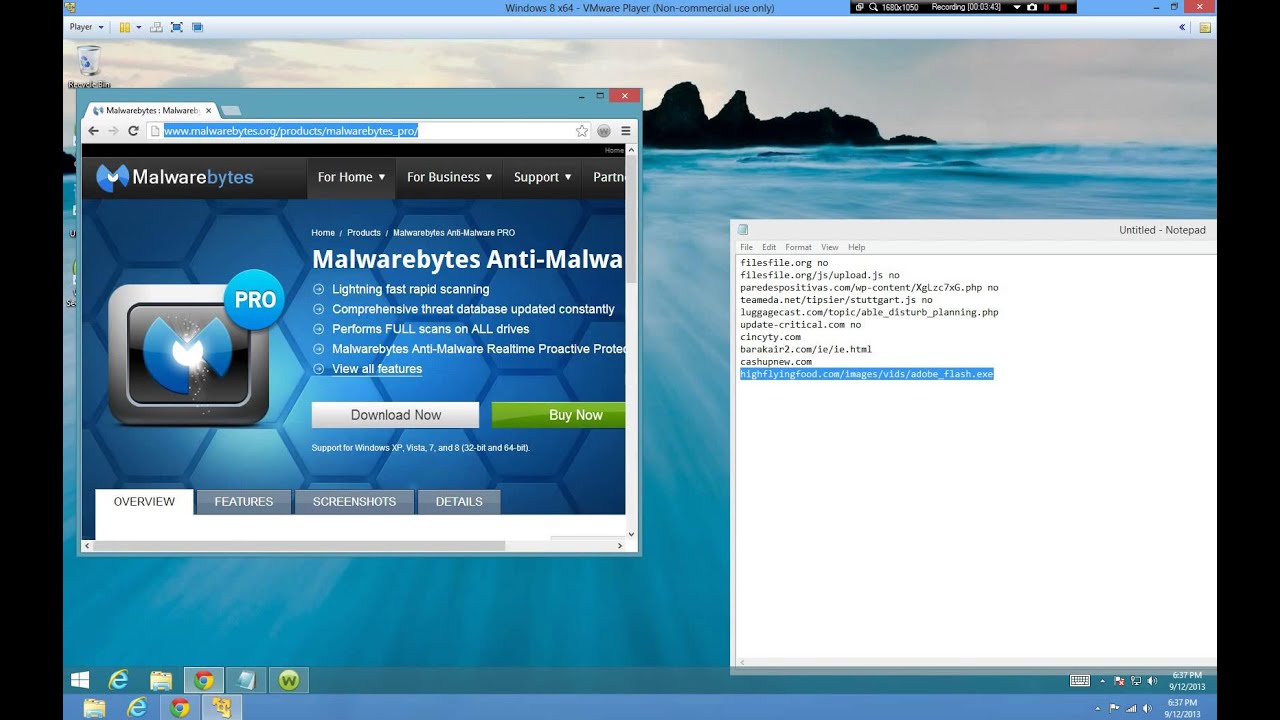Click Chrome icon in guest taskbar
Image resolution: width=1280 pixels, height=720 pixels.
coord(204,680)
